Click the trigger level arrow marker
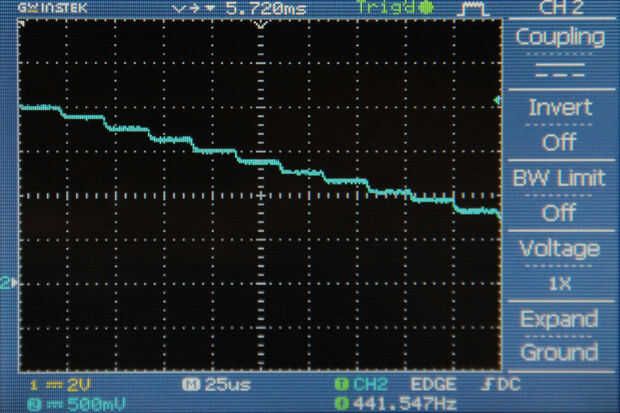This screenshot has height=413, width=620. tap(497, 100)
